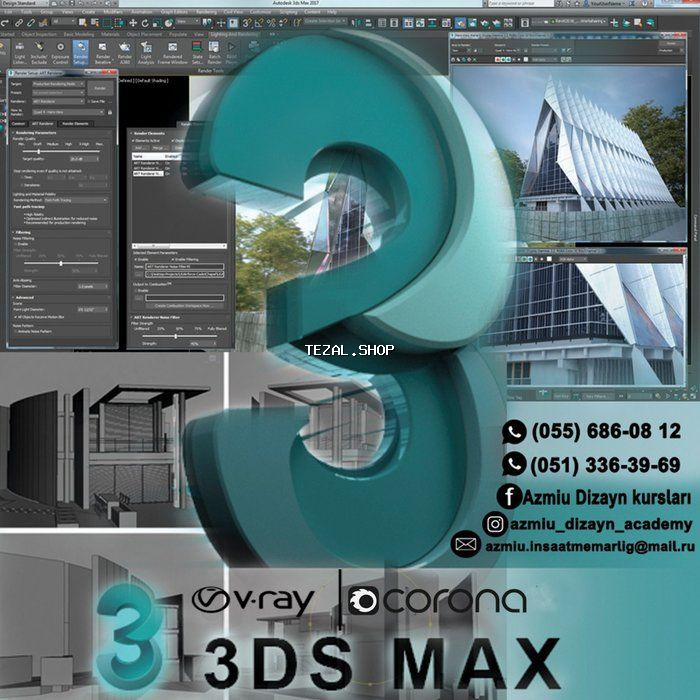Image resolution: width=700 pixels, height=700 pixels.
Task: Toggle the Percent Snap icon
Action: [271, 23]
